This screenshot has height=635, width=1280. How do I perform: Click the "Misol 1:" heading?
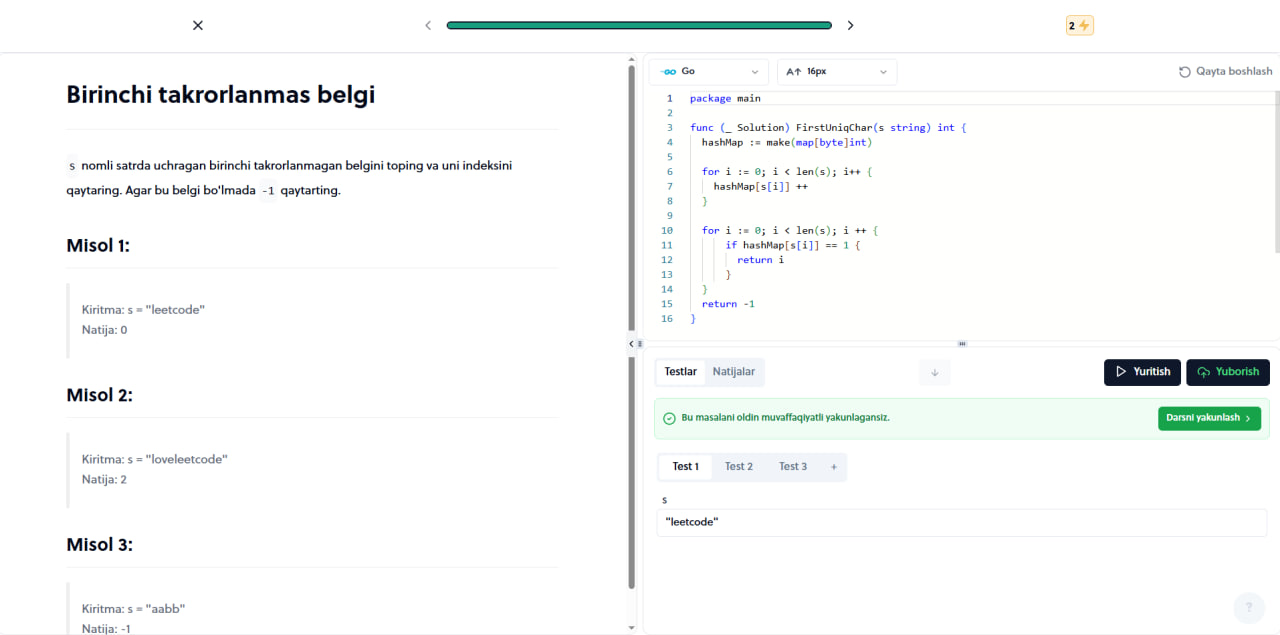pos(98,245)
